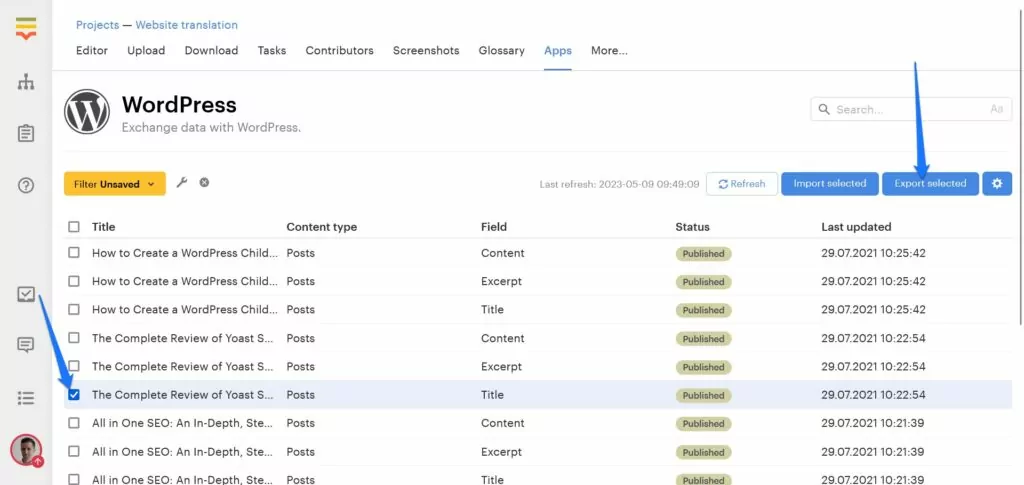Click the Refresh button
Screen dimensions: 1024x485
point(742,184)
